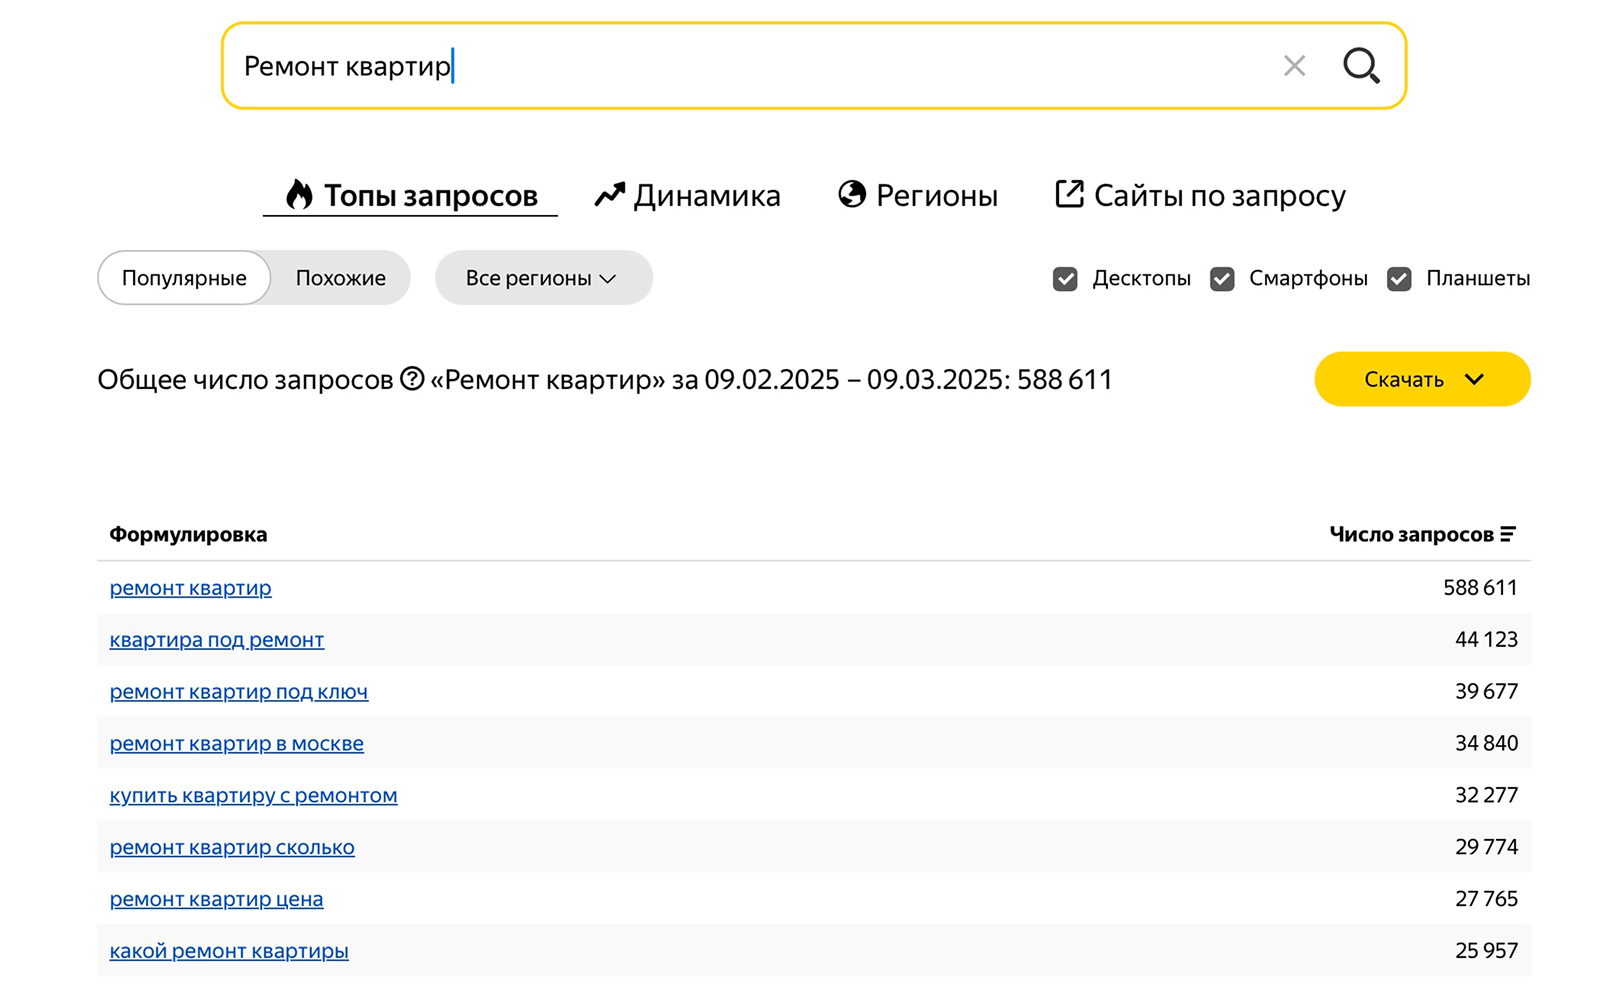Click the globe icon for Регионы
Screen dimensions: 1608x1000
(852, 194)
